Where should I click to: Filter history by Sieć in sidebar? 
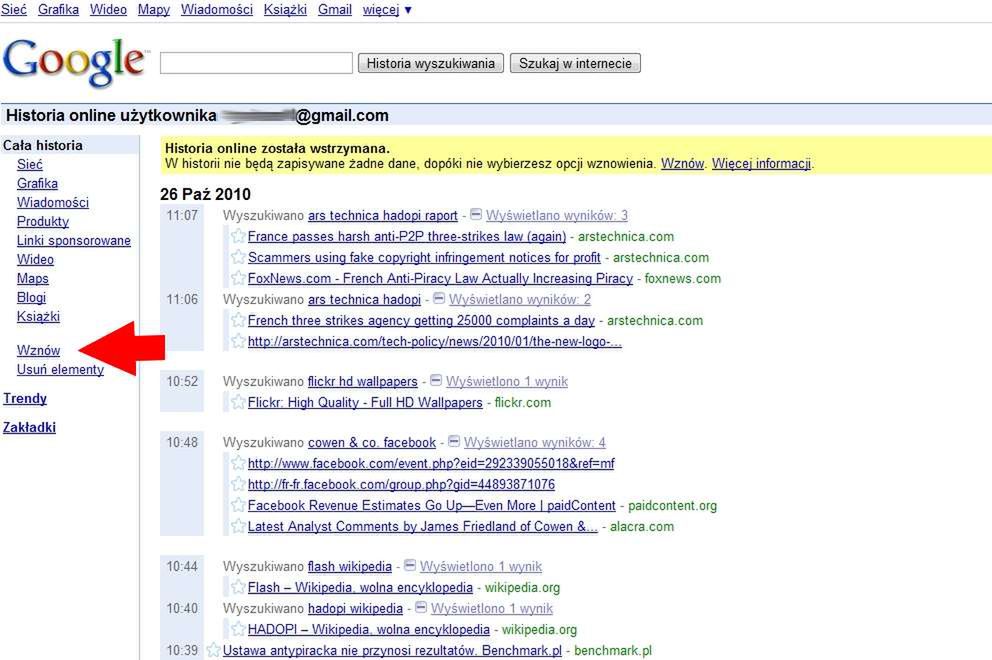30,165
